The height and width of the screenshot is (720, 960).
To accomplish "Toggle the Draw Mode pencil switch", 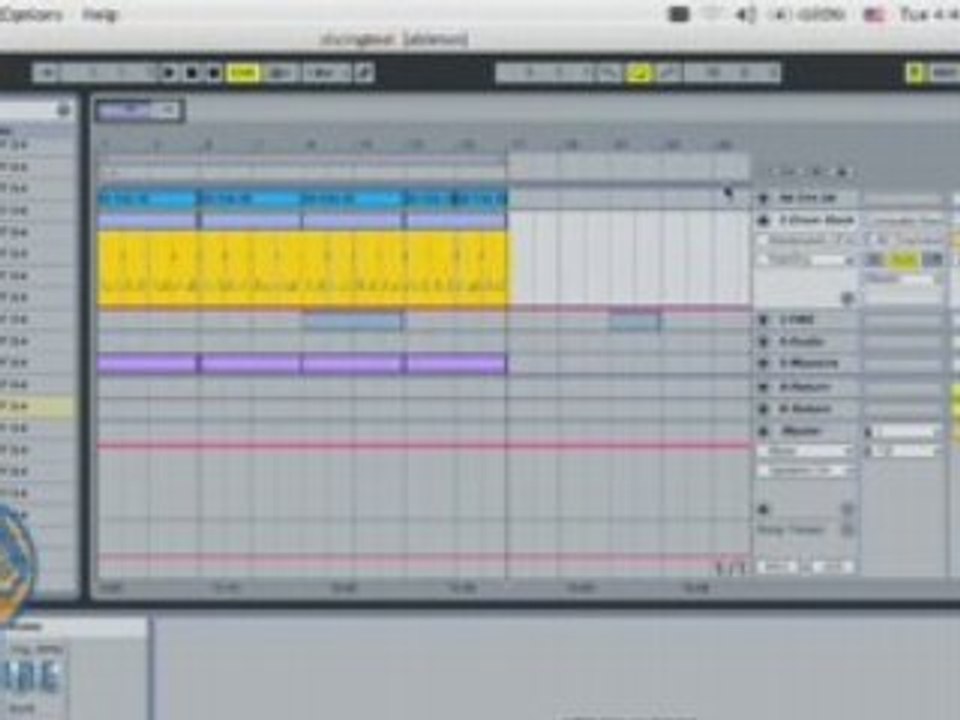I will [x=364, y=73].
